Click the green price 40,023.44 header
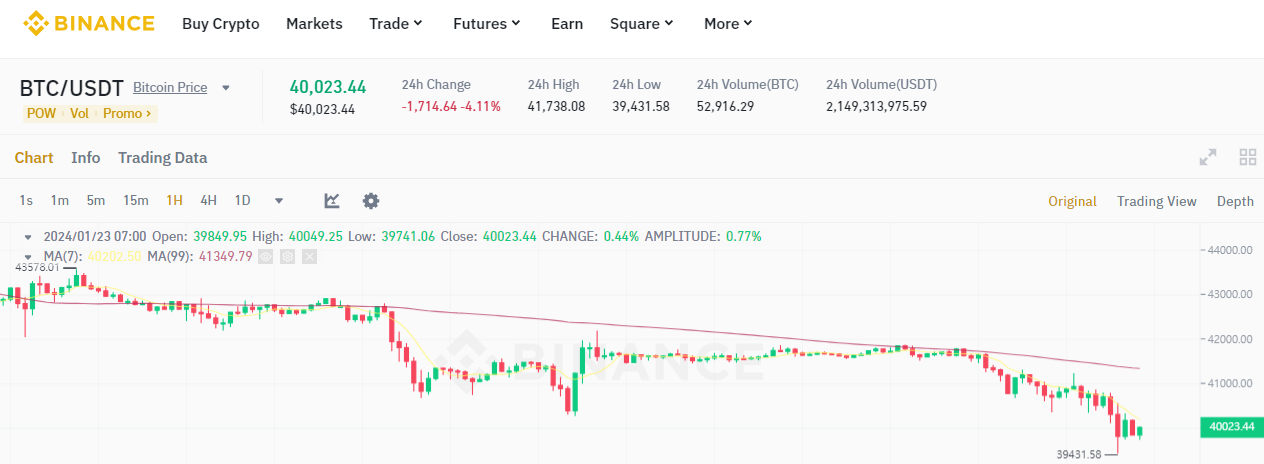The height and width of the screenshot is (464, 1264). pyautogui.click(x=328, y=87)
